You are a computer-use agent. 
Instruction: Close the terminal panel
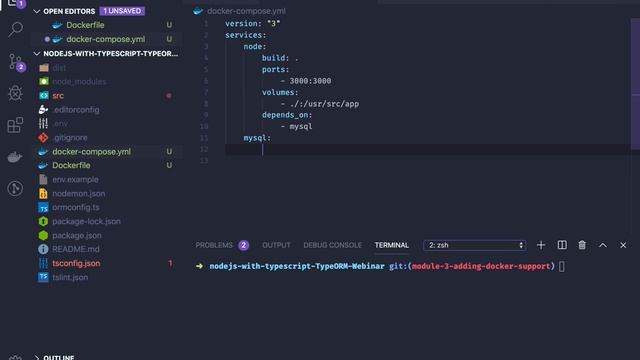coord(623,245)
